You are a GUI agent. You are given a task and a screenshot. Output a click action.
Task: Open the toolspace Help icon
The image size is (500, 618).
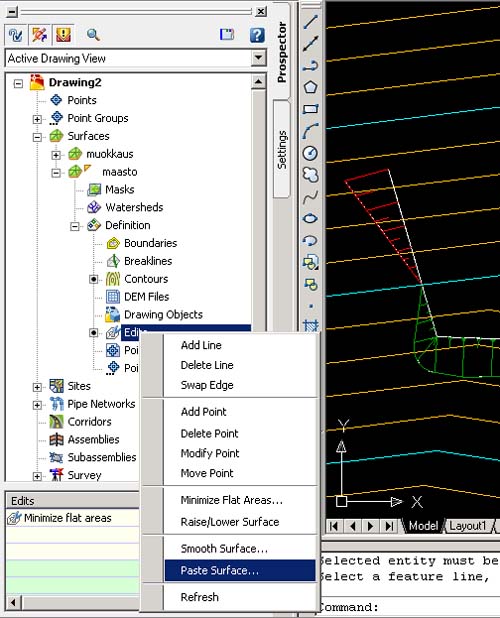[x=257, y=35]
